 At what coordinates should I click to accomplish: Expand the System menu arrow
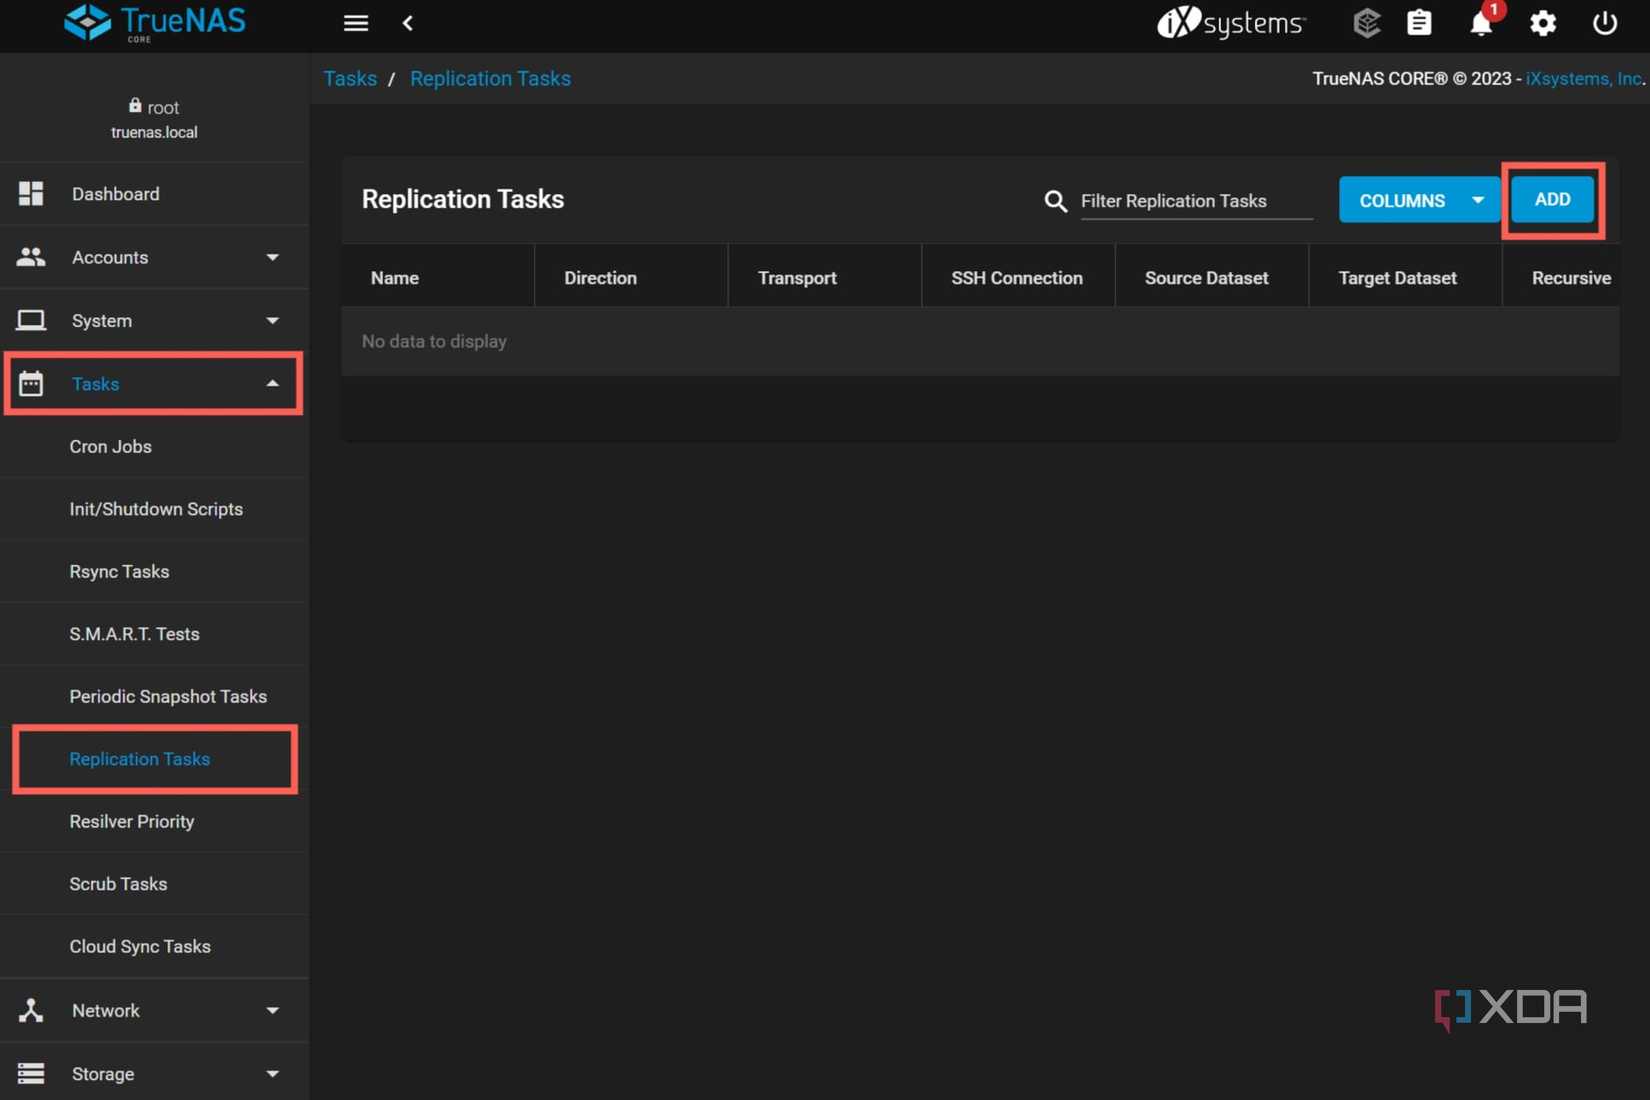pos(272,320)
